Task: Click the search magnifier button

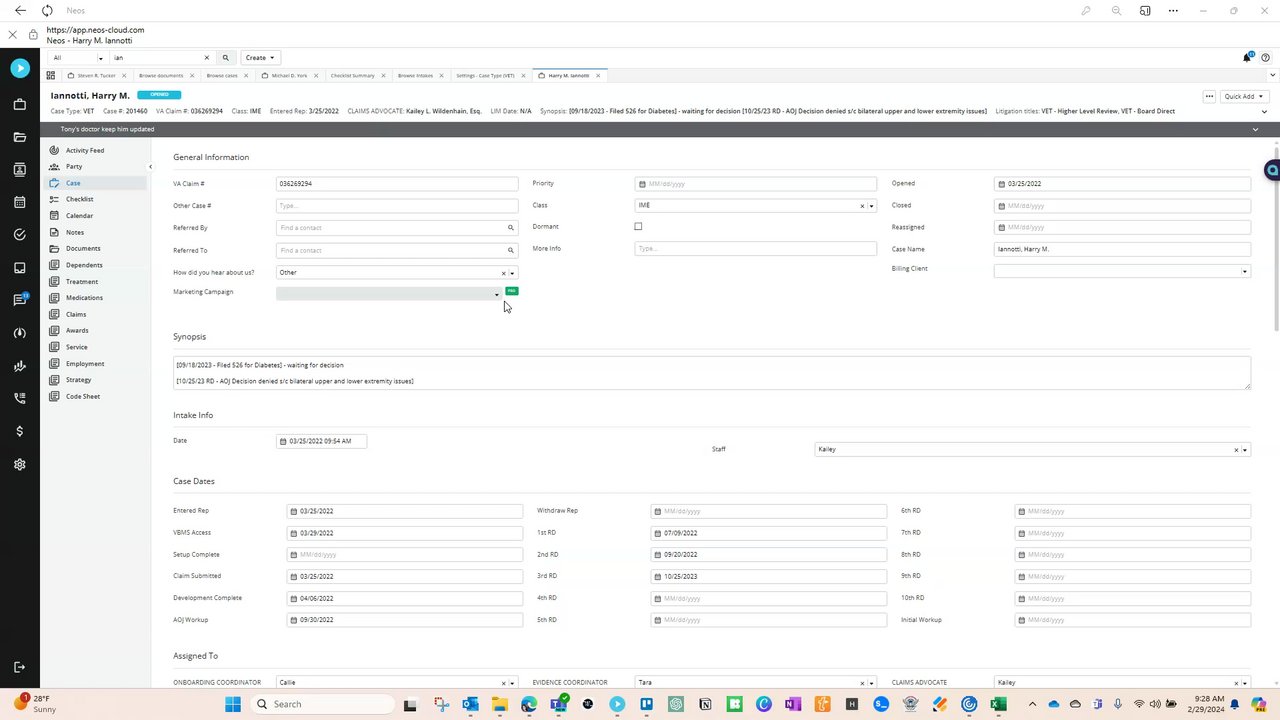Action: click(x=226, y=58)
